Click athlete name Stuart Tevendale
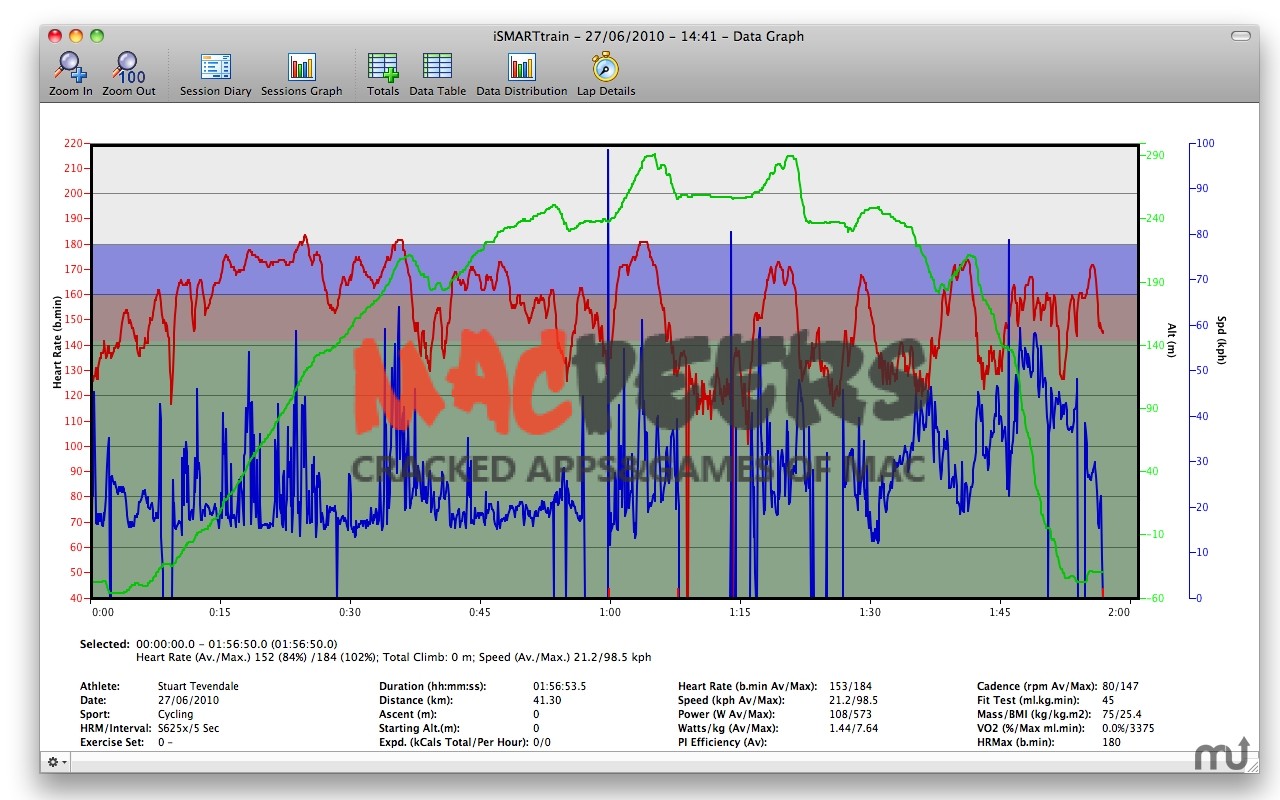This screenshot has height=800, width=1280. click(x=198, y=686)
